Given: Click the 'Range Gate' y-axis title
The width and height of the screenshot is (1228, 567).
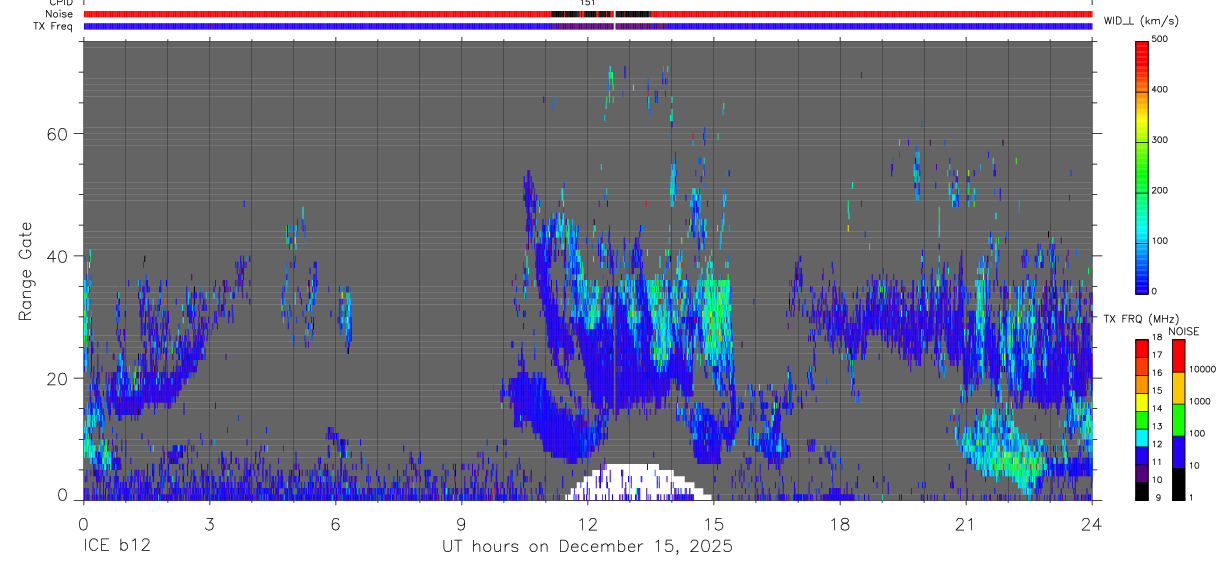Looking at the screenshot, I should (x=25, y=271).
